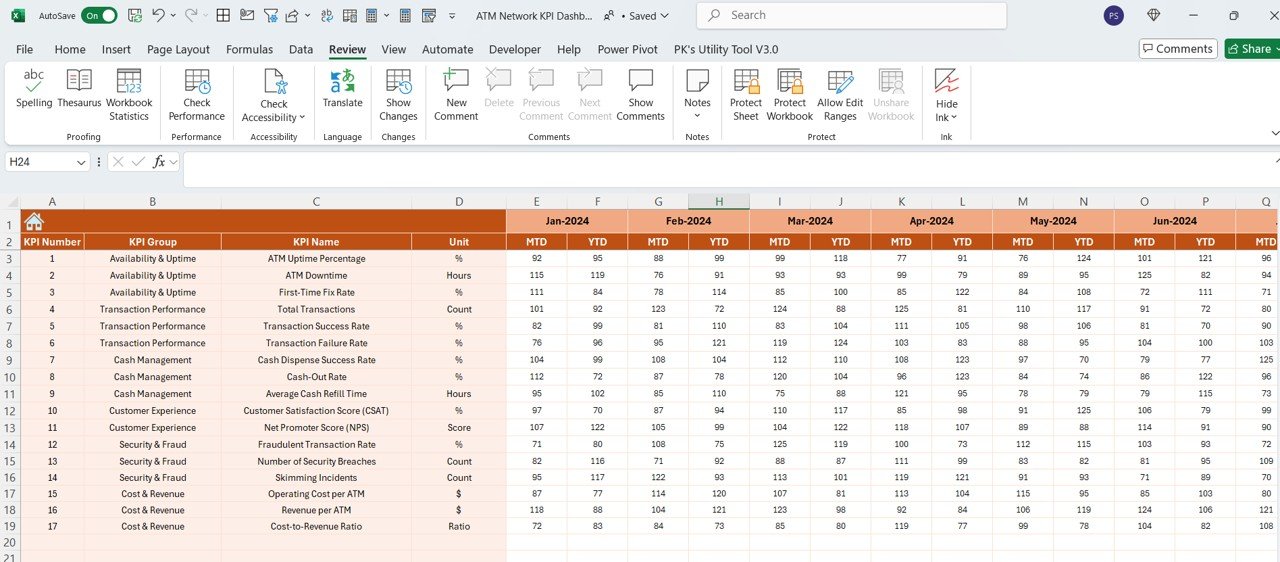Click the home icon in cell A1
Viewport: 1280px width, 562px height.
(34, 222)
